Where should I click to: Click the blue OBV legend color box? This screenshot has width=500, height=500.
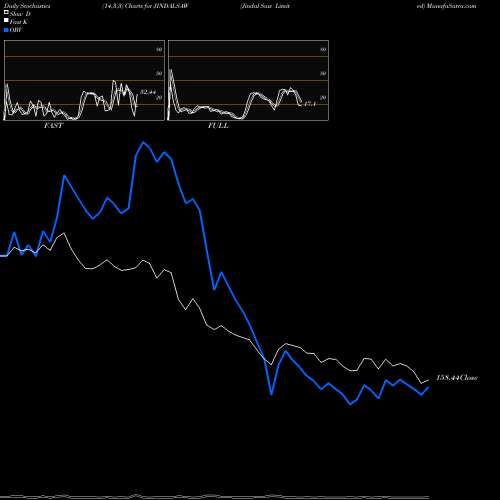click(6, 30)
